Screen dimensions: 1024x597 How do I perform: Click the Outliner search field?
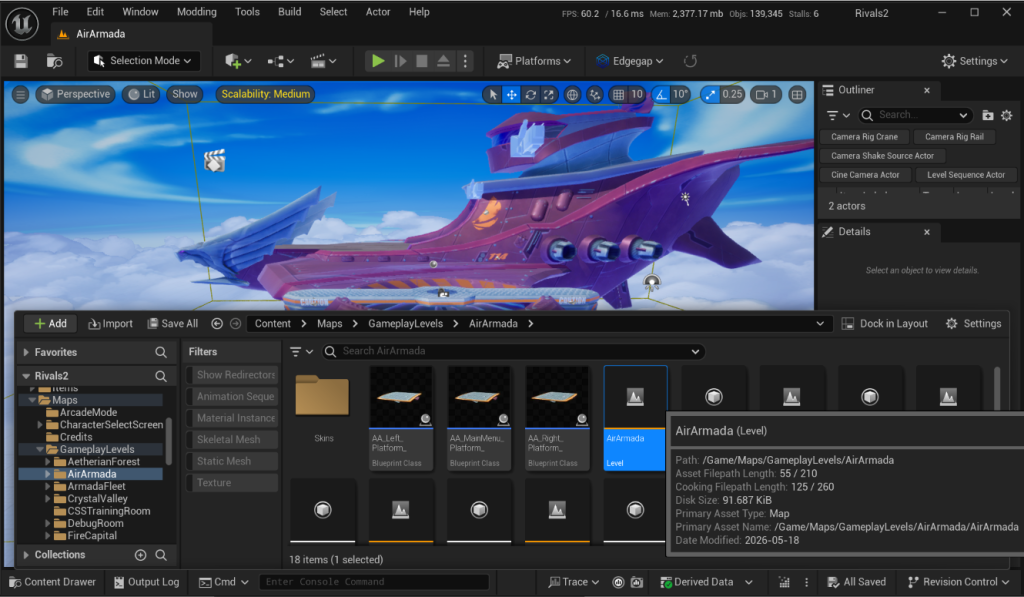915,115
